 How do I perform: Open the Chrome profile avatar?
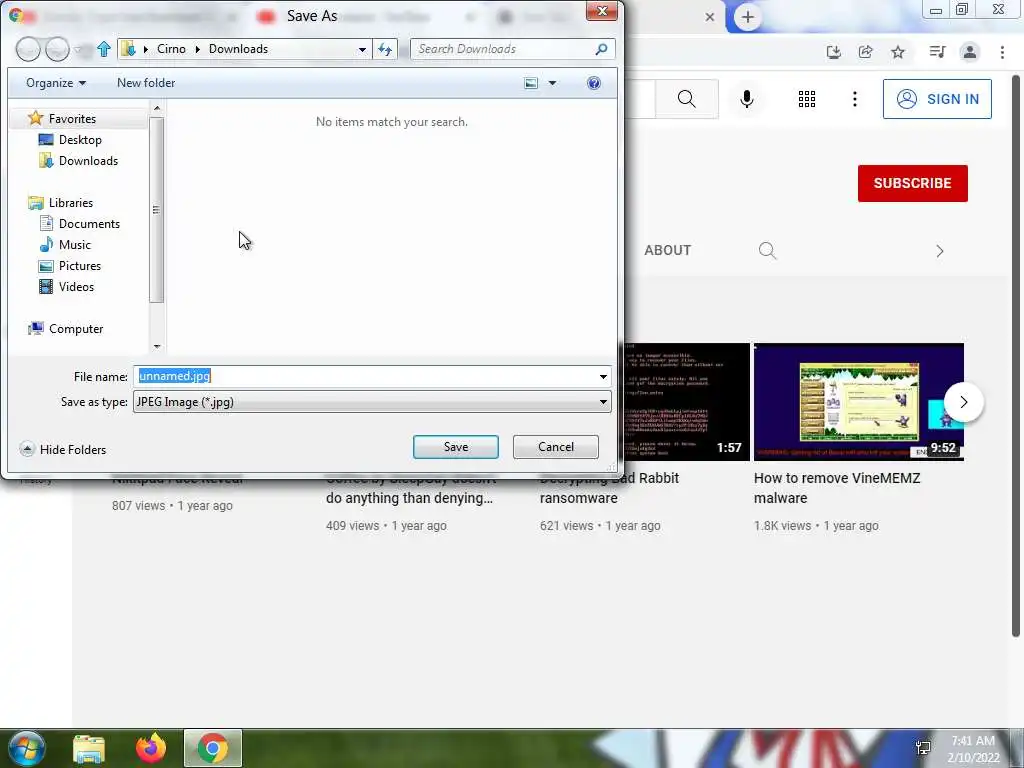[970, 52]
